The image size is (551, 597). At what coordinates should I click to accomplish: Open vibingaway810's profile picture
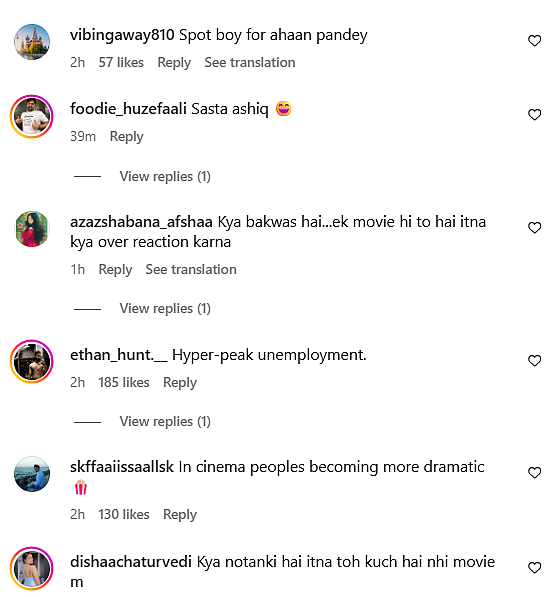click(32, 42)
